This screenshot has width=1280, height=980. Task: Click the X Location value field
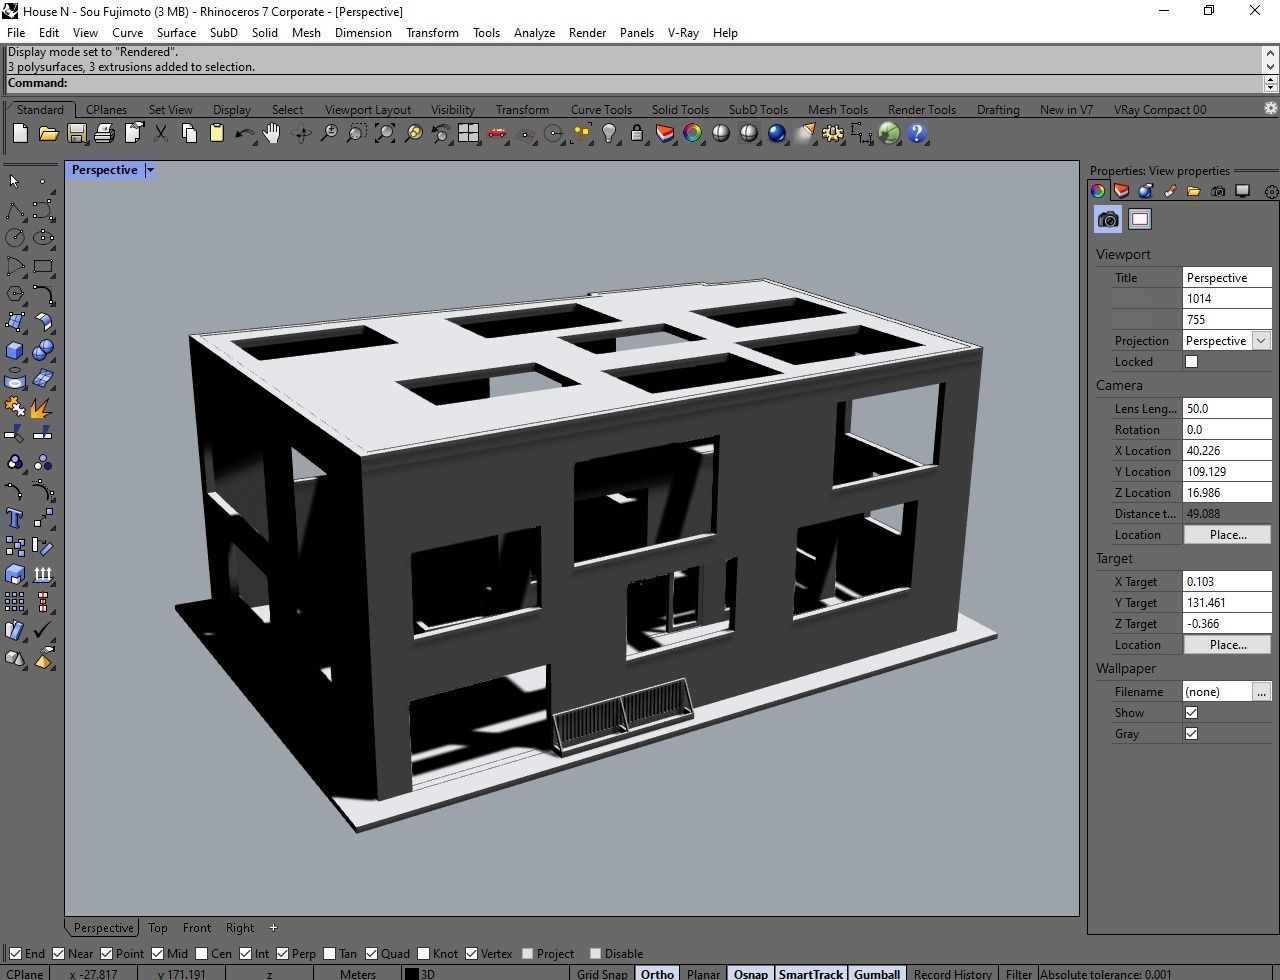1227,451
